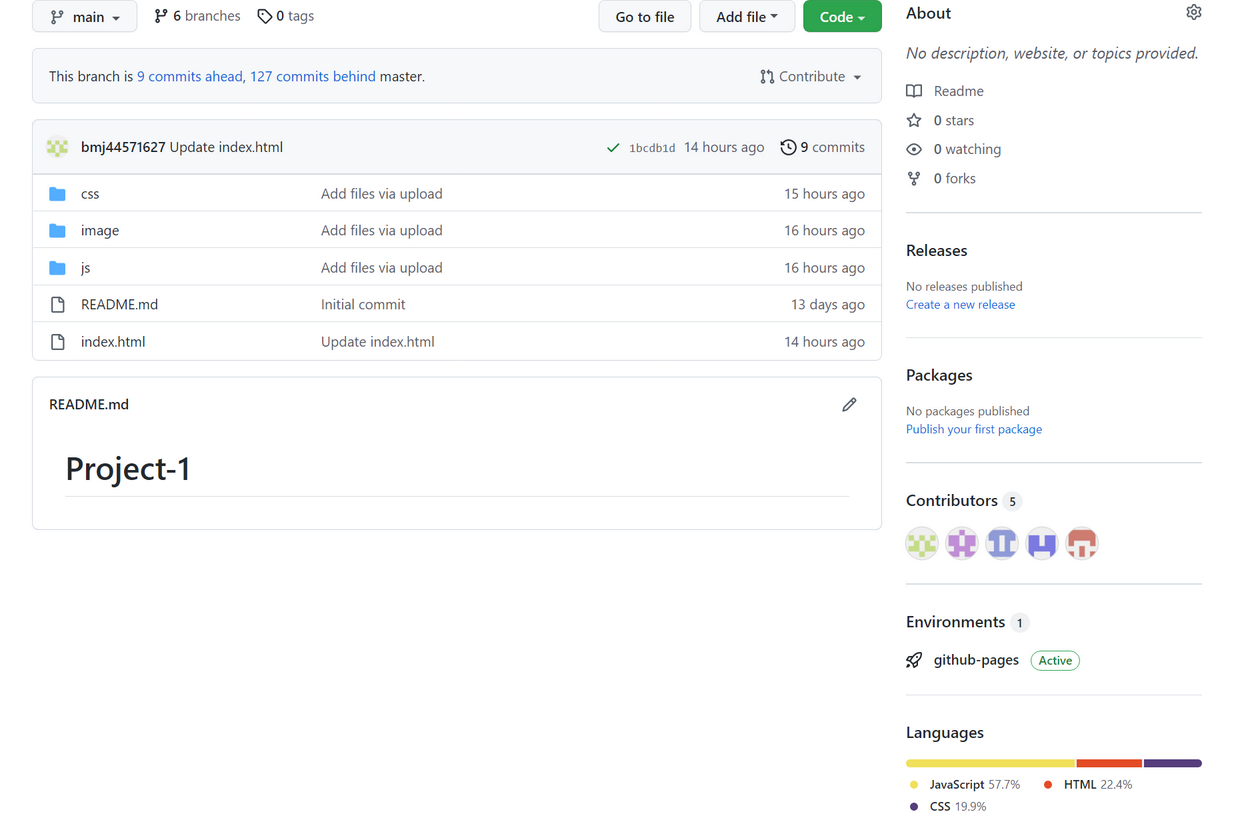
Task: Open the Packages heading link
Action: (x=939, y=375)
